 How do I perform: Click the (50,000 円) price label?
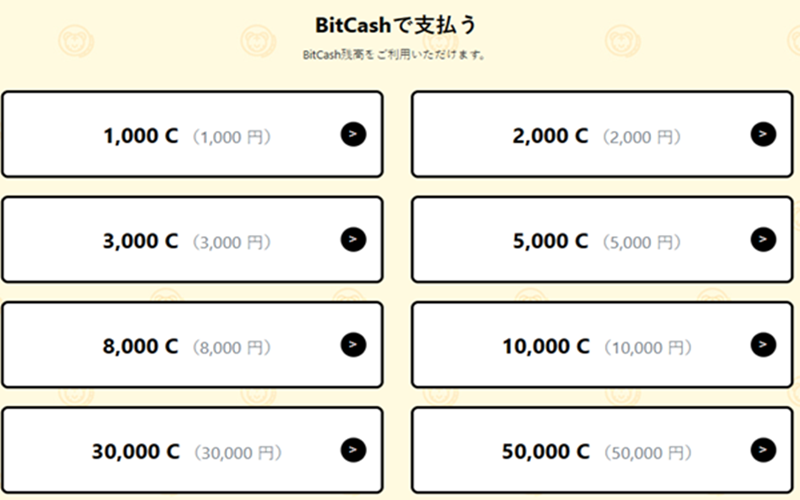click(x=646, y=453)
